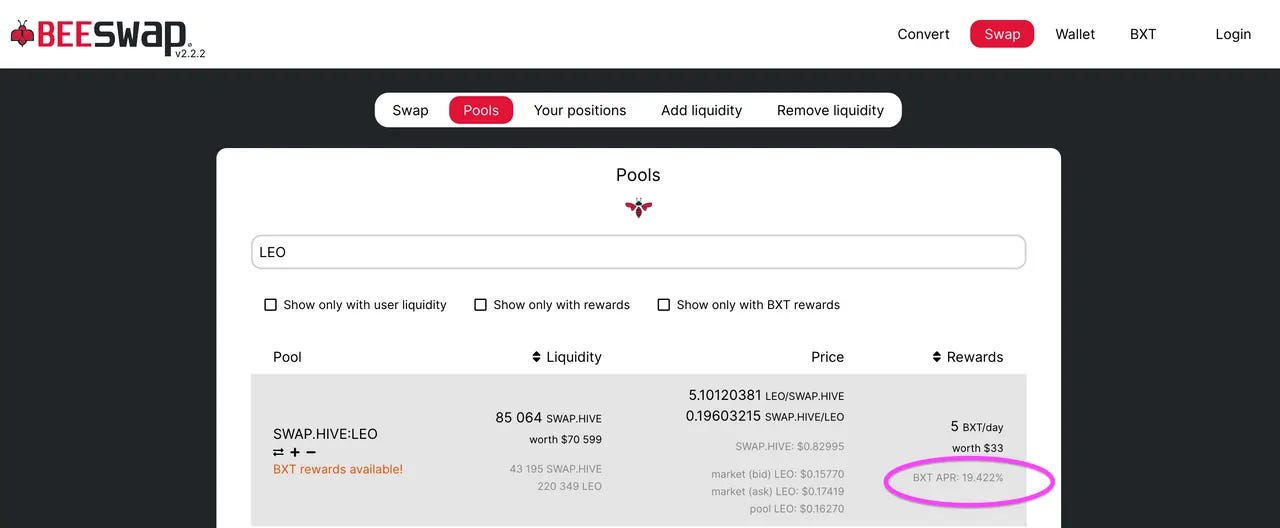Open the Remove liquidity tab

830,110
